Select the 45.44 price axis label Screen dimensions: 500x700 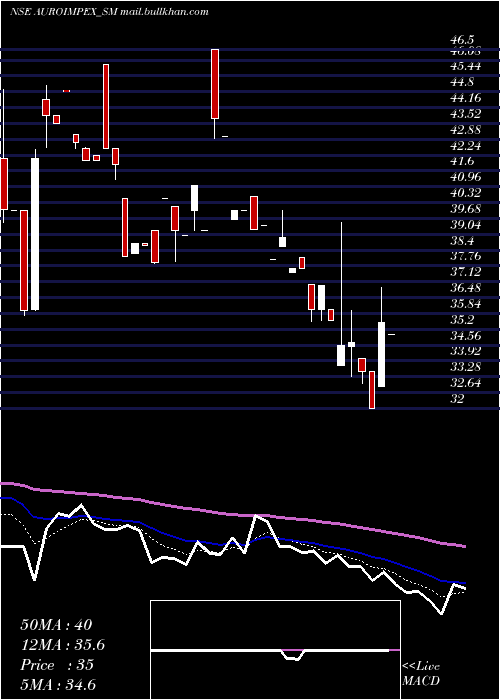(x=466, y=66)
